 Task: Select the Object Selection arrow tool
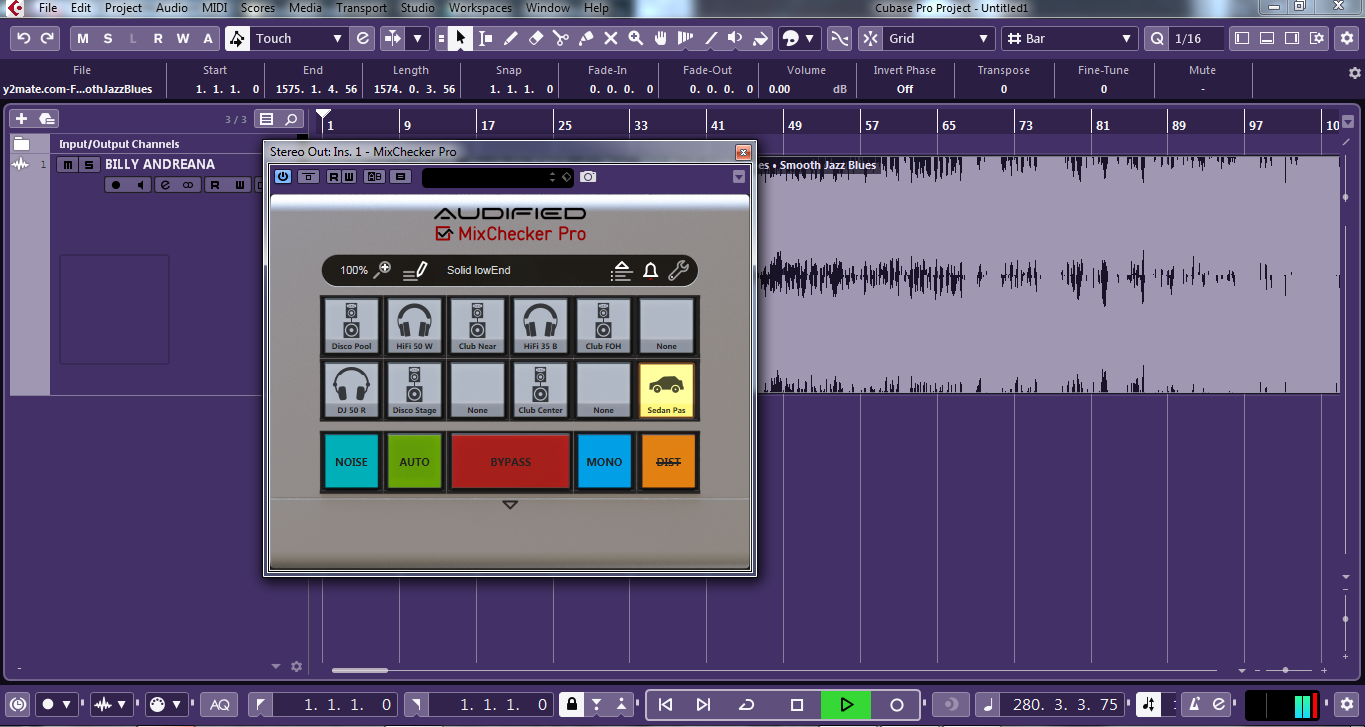(x=460, y=38)
